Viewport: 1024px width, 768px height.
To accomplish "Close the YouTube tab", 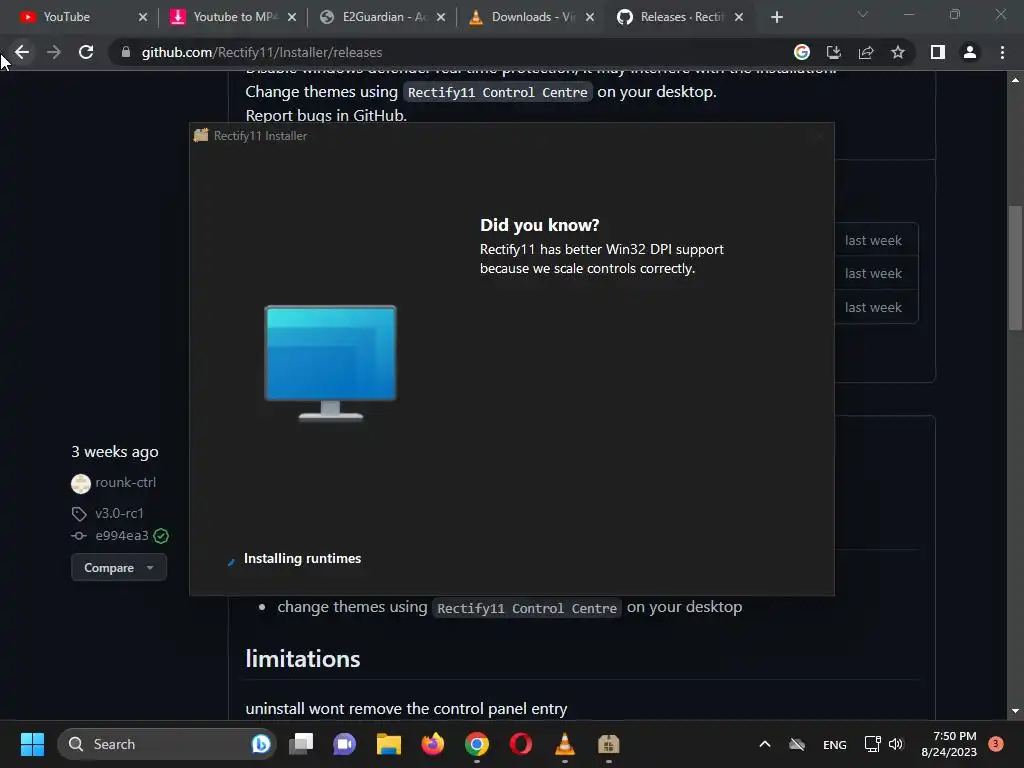I will [x=143, y=17].
